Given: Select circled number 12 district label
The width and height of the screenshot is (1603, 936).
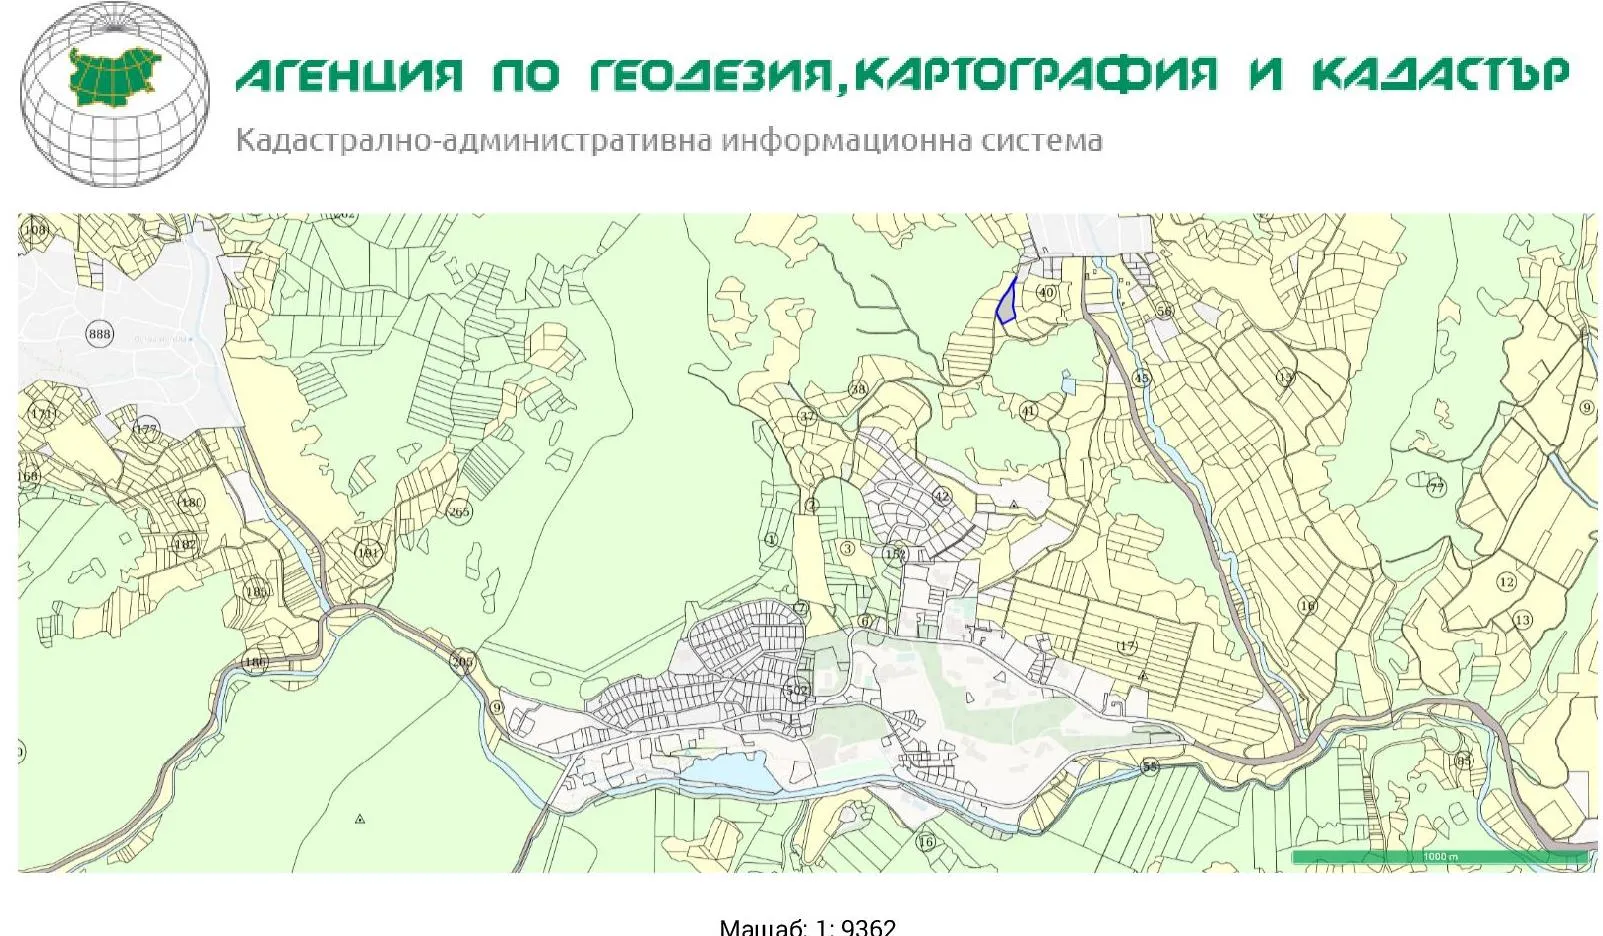Looking at the screenshot, I should (x=1506, y=582).
